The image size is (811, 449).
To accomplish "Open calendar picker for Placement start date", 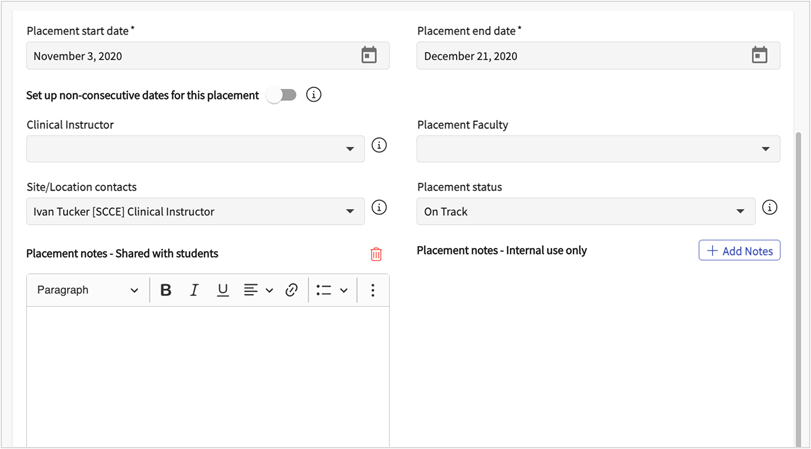I will [x=368, y=56].
